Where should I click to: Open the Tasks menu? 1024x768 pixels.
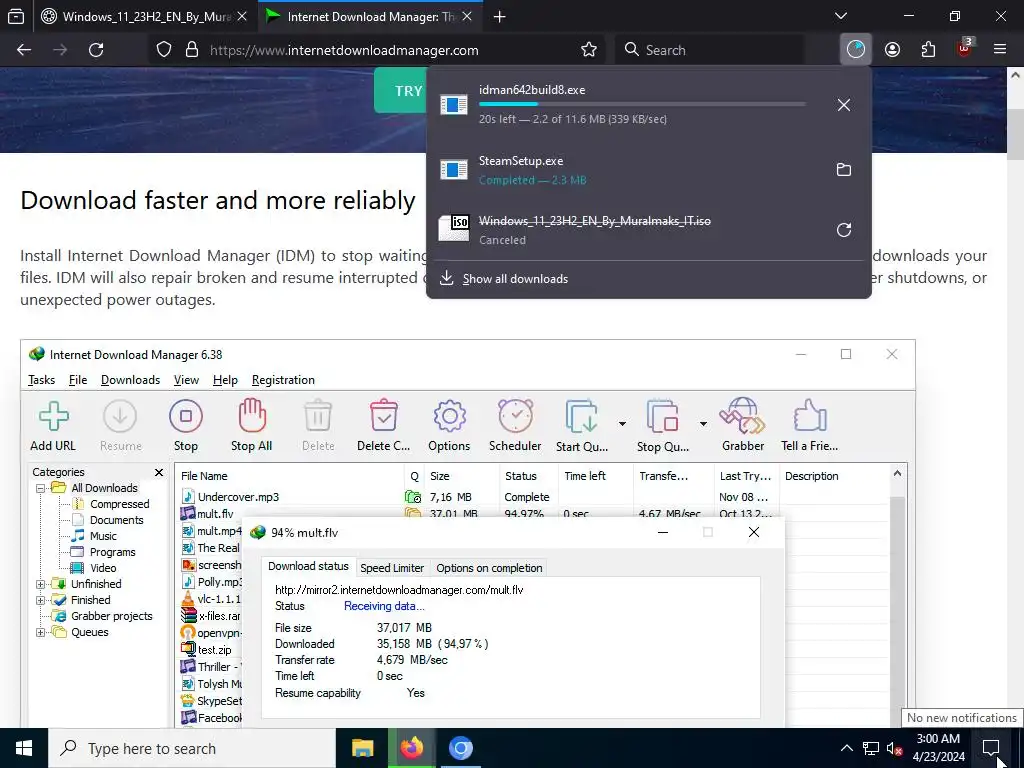click(x=41, y=380)
